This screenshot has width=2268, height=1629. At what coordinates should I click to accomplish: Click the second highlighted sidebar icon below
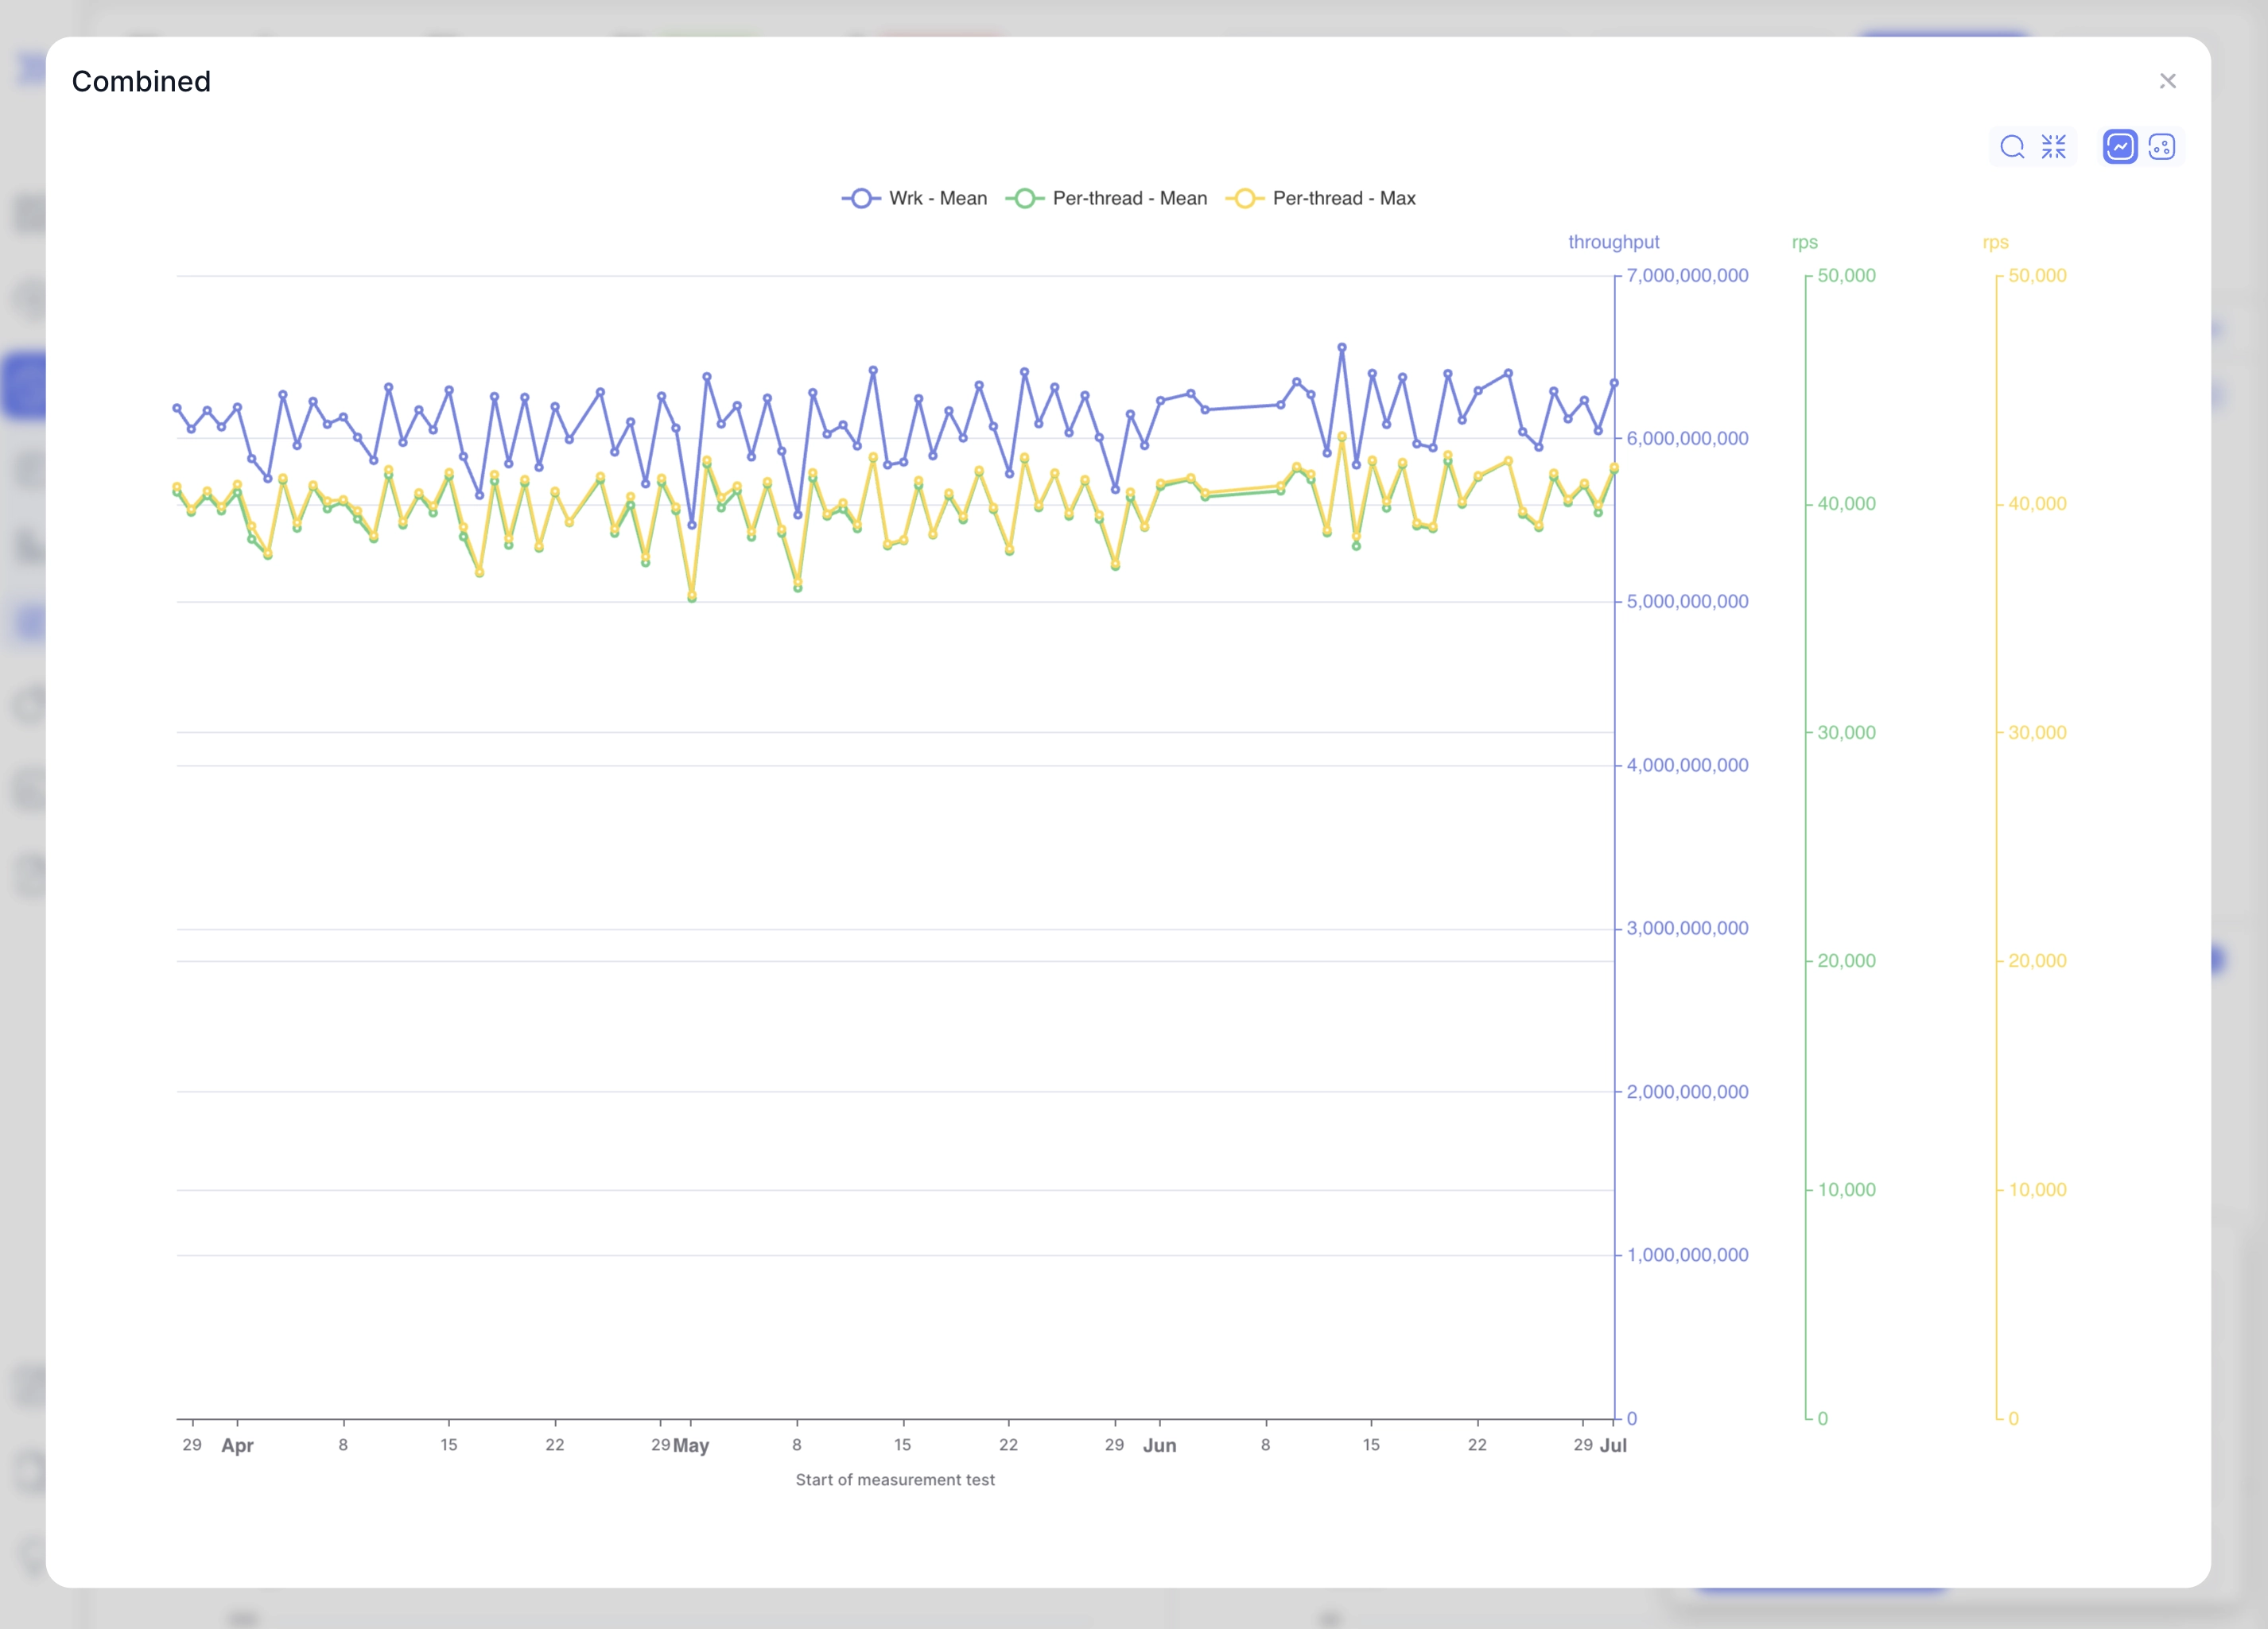click(x=25, y=621)
